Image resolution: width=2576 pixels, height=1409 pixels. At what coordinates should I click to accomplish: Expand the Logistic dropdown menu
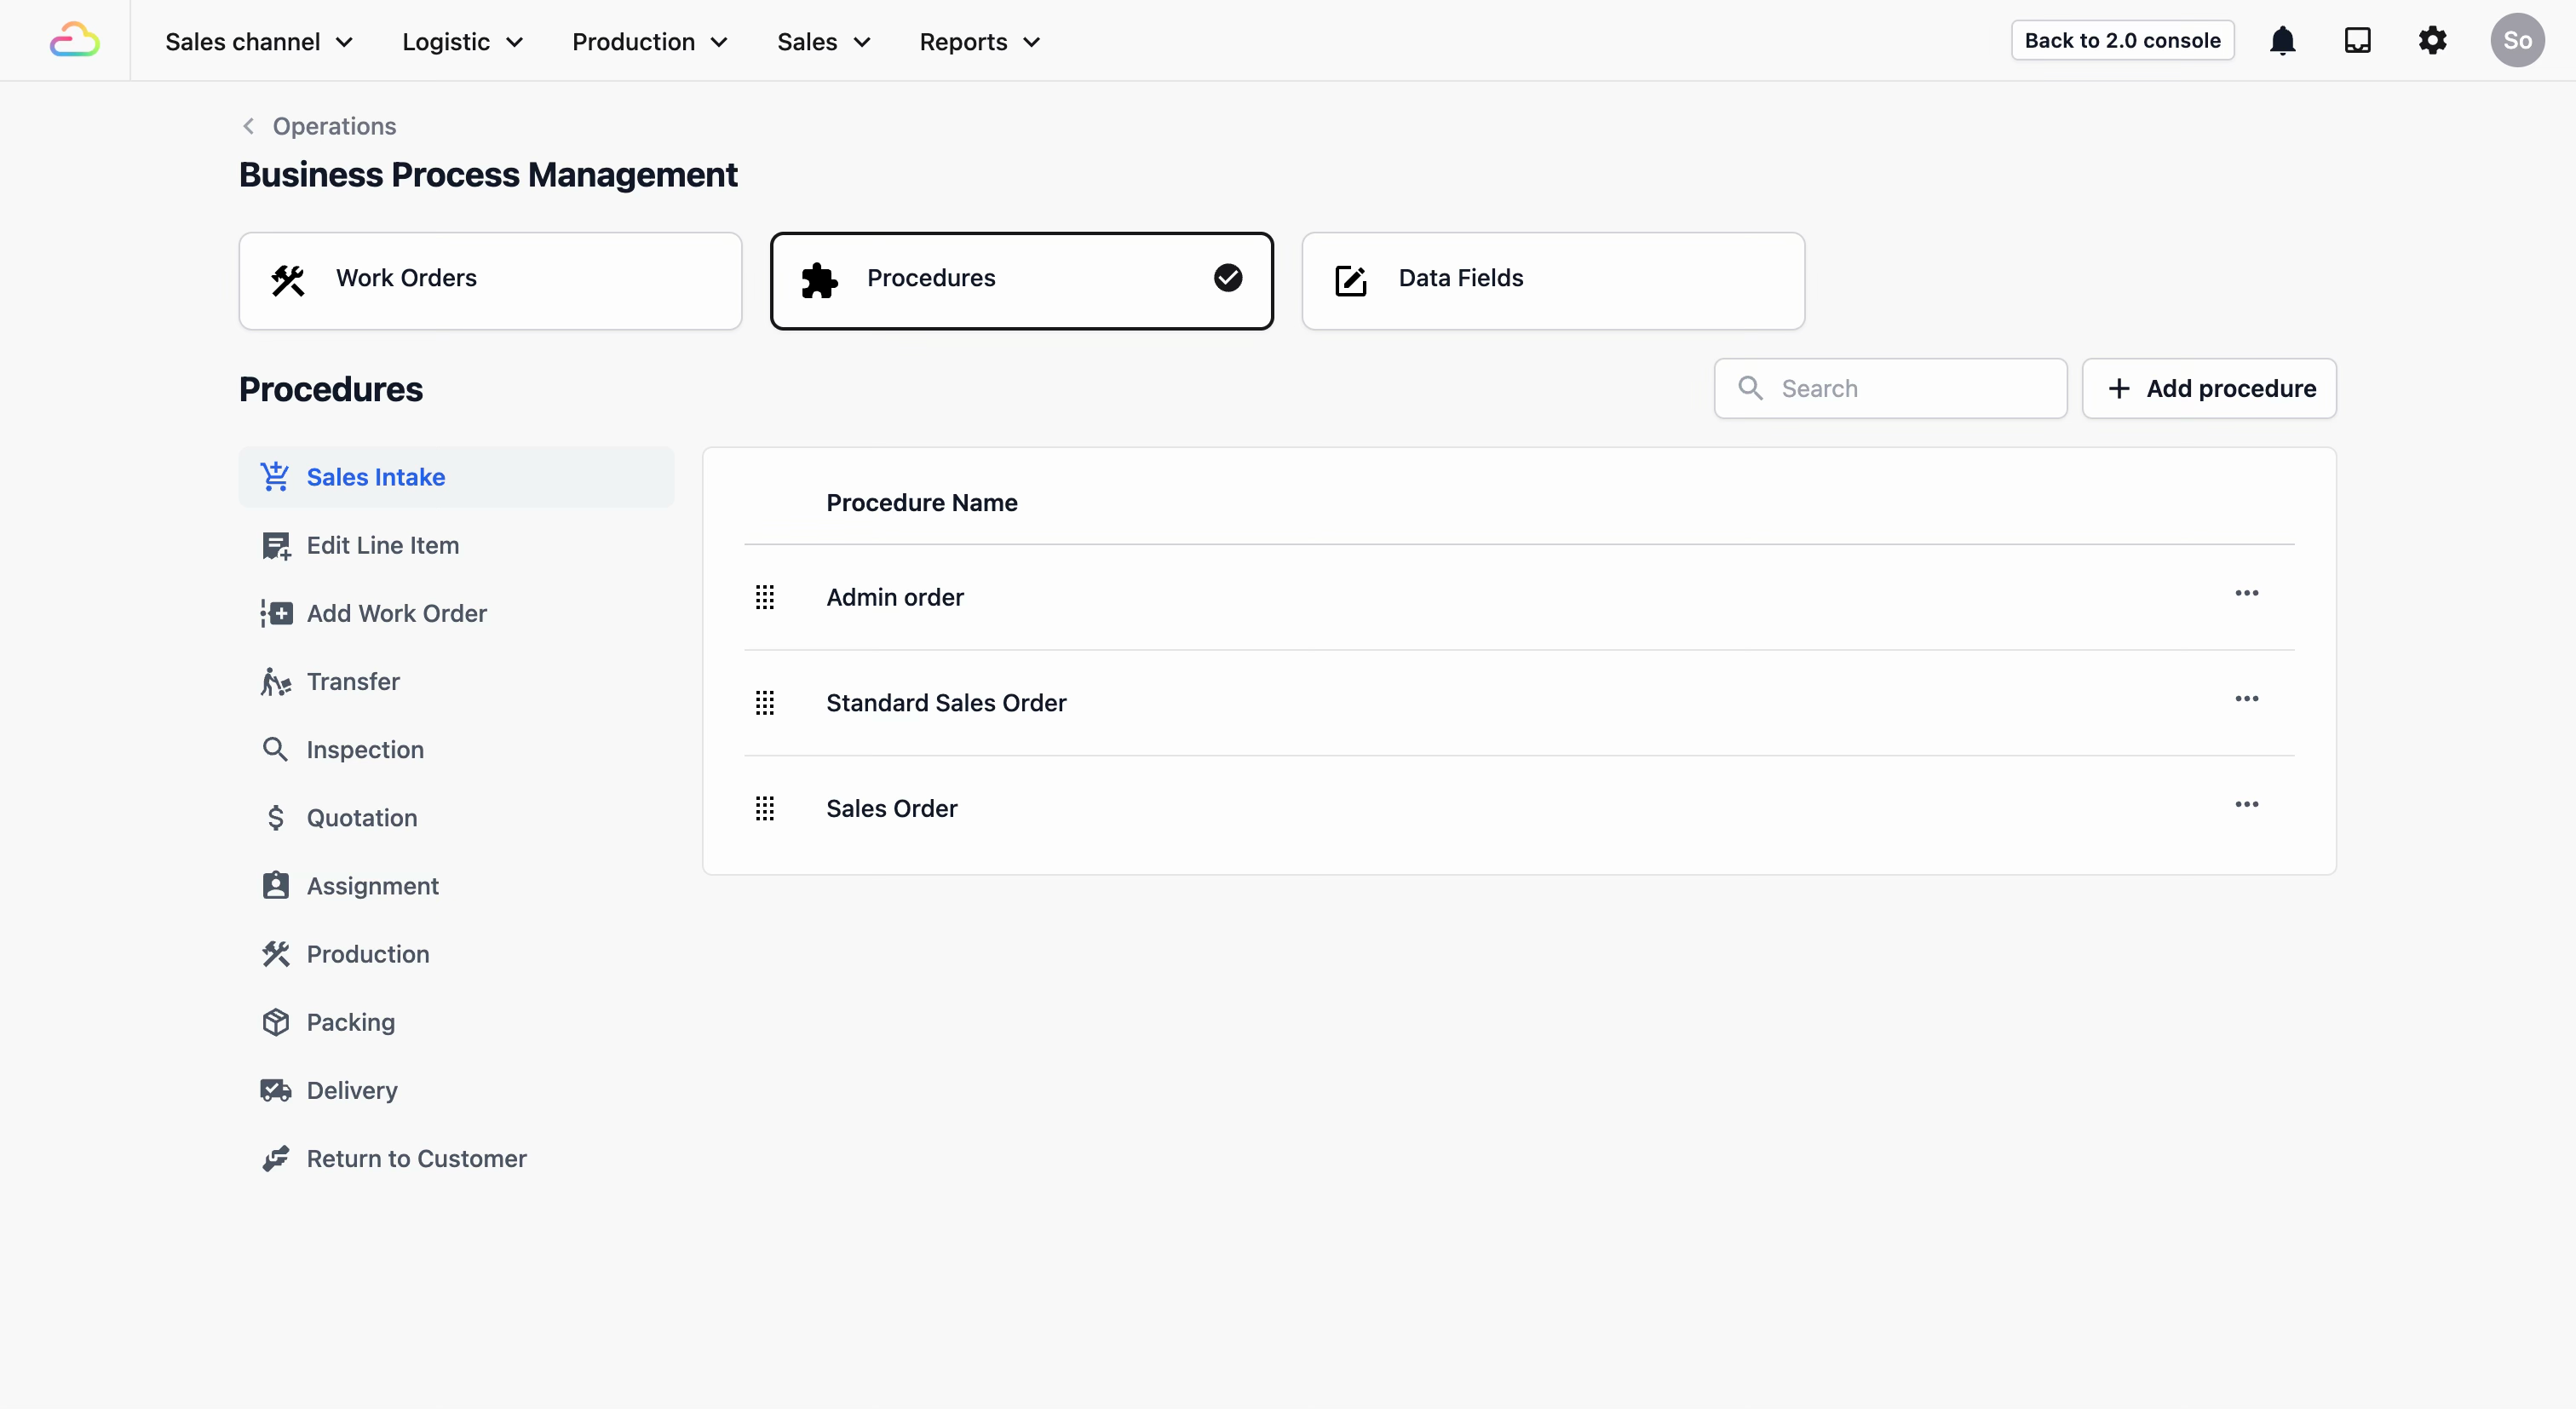pyautogui.click(x=463, y=42)
